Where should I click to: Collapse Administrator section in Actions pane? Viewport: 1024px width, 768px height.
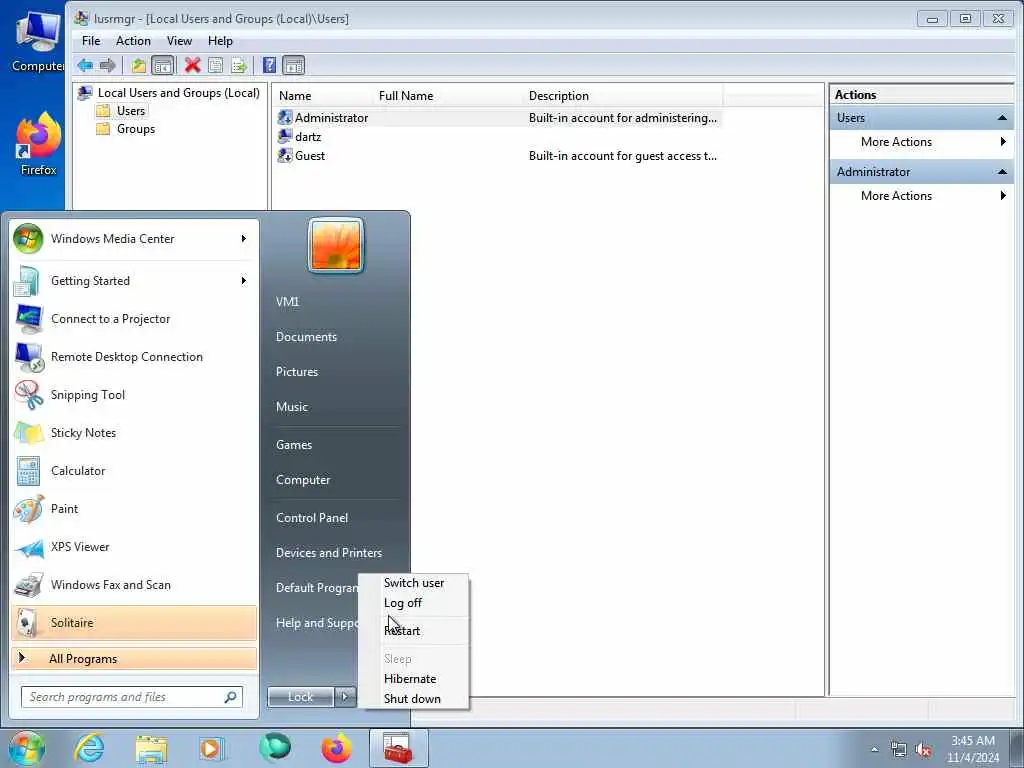point(1002,172)
